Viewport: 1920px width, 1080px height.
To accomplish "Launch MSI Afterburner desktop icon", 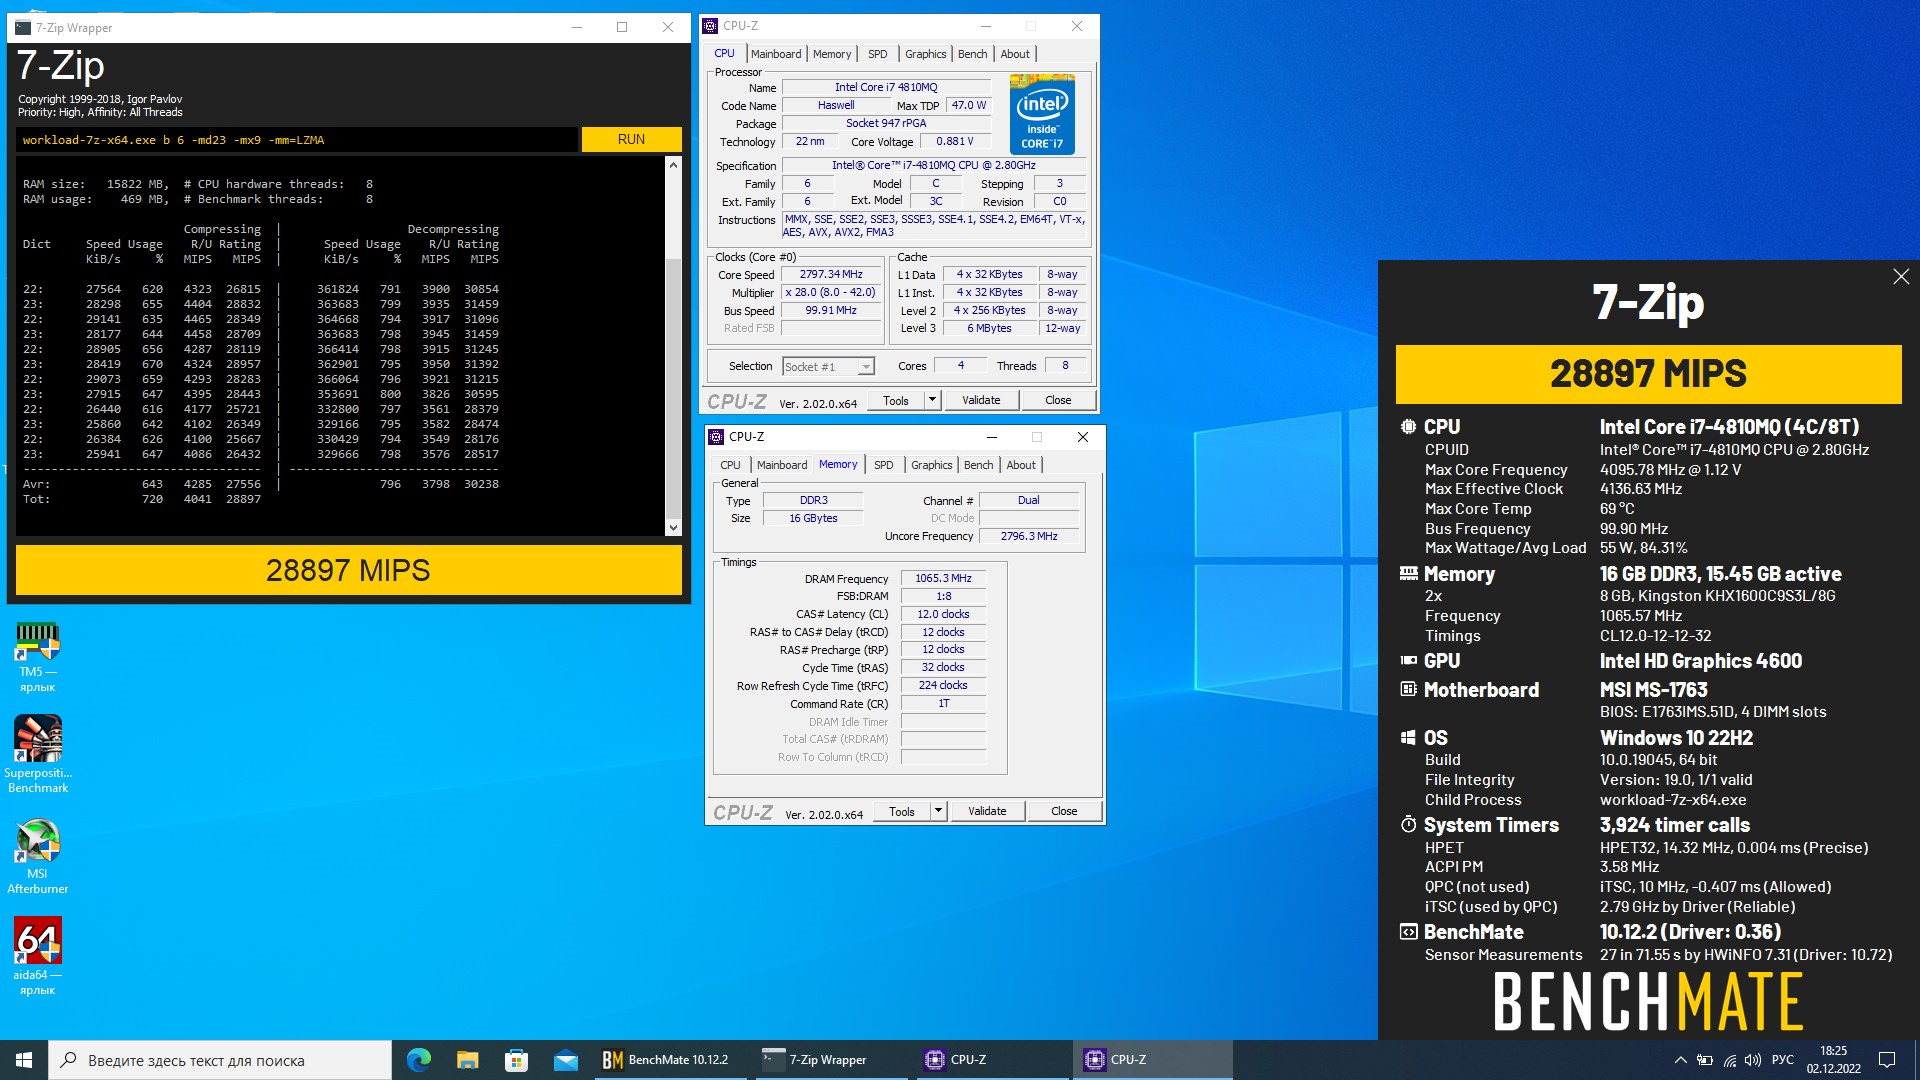I will (38, 856).
